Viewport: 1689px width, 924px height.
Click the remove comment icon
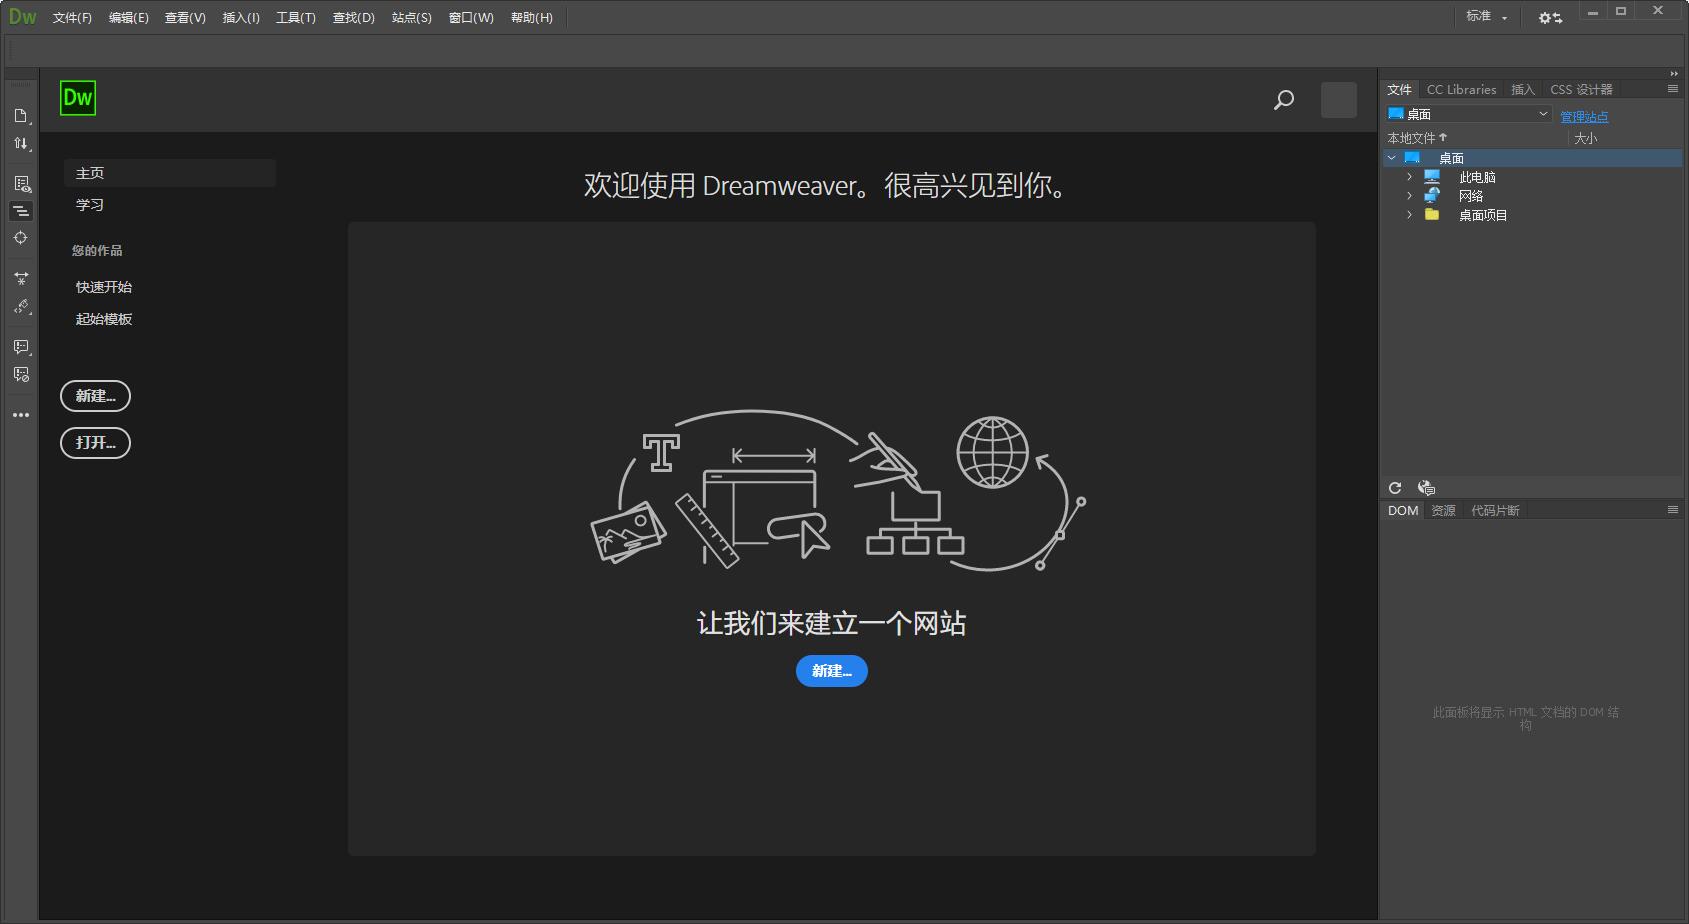(21, 374)
